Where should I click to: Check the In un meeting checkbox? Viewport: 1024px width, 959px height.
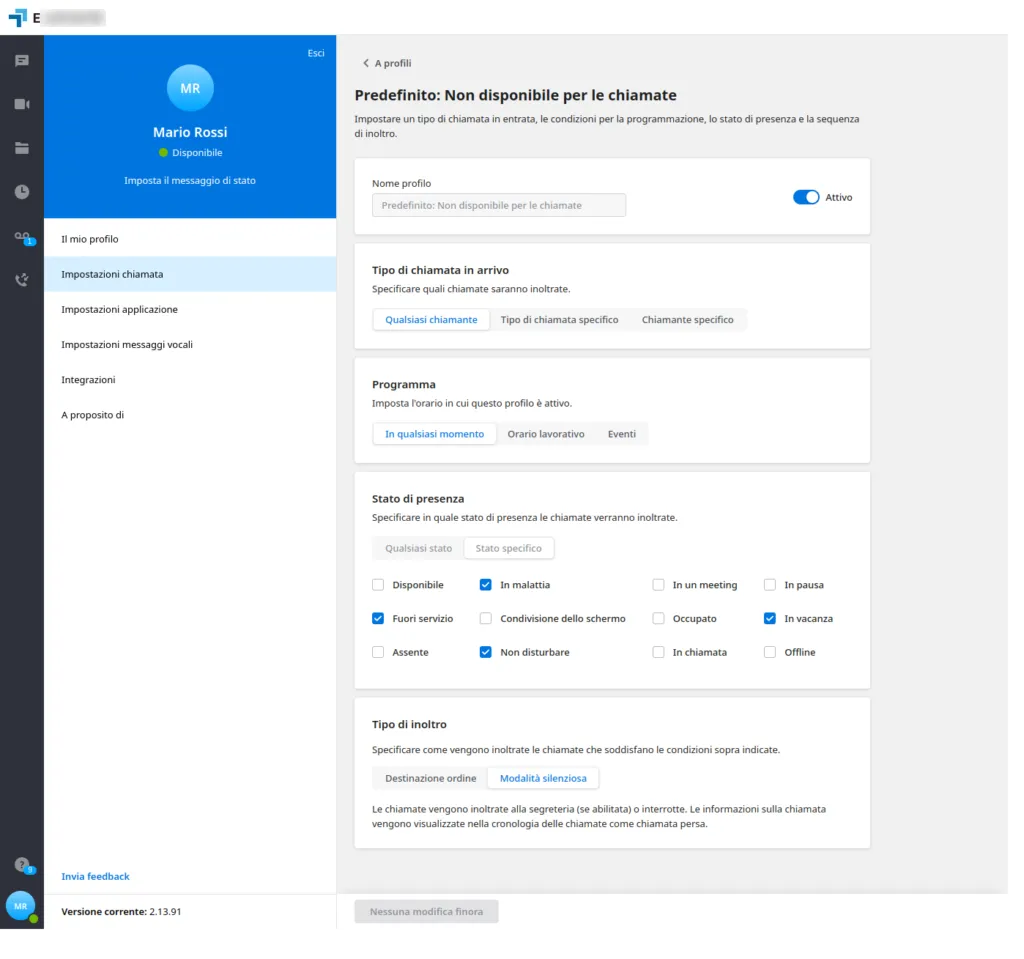[x=658, y=585]
